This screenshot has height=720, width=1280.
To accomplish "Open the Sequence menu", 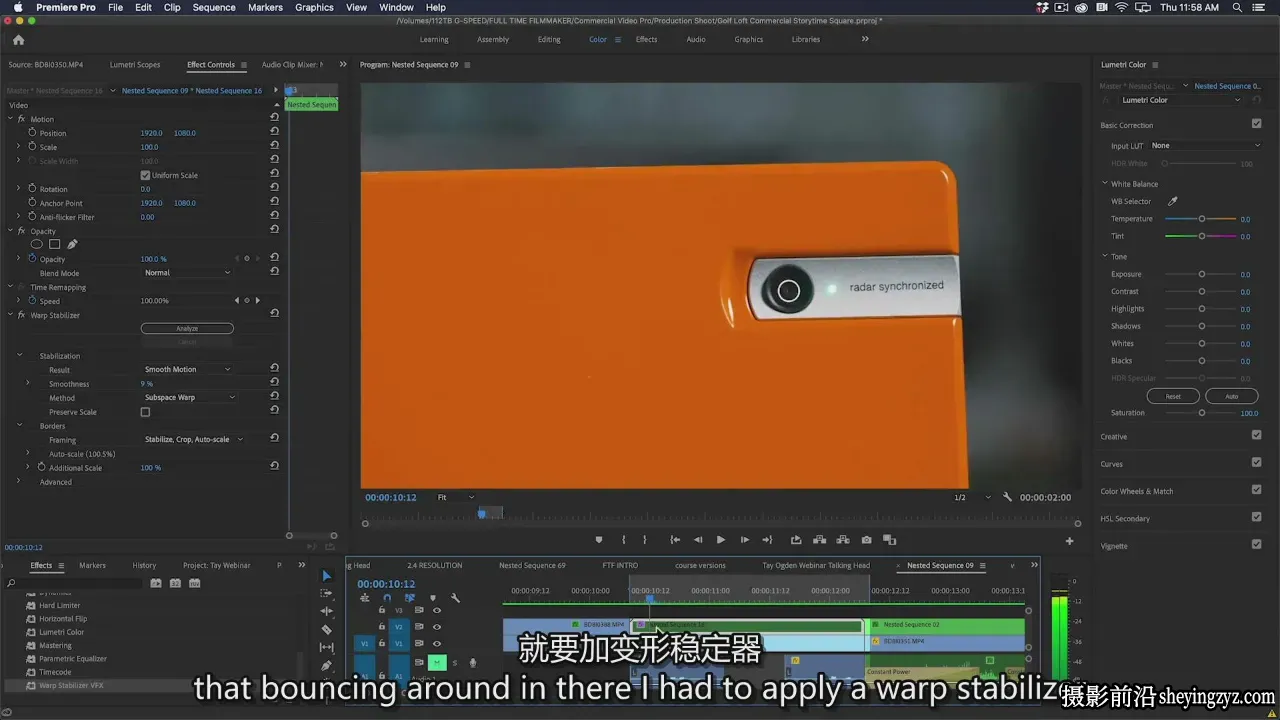I will pos(214,7).
